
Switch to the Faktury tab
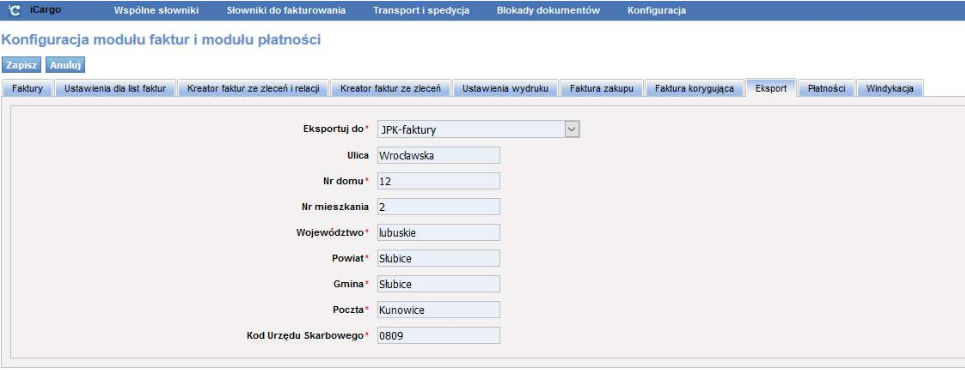[28, 89]
